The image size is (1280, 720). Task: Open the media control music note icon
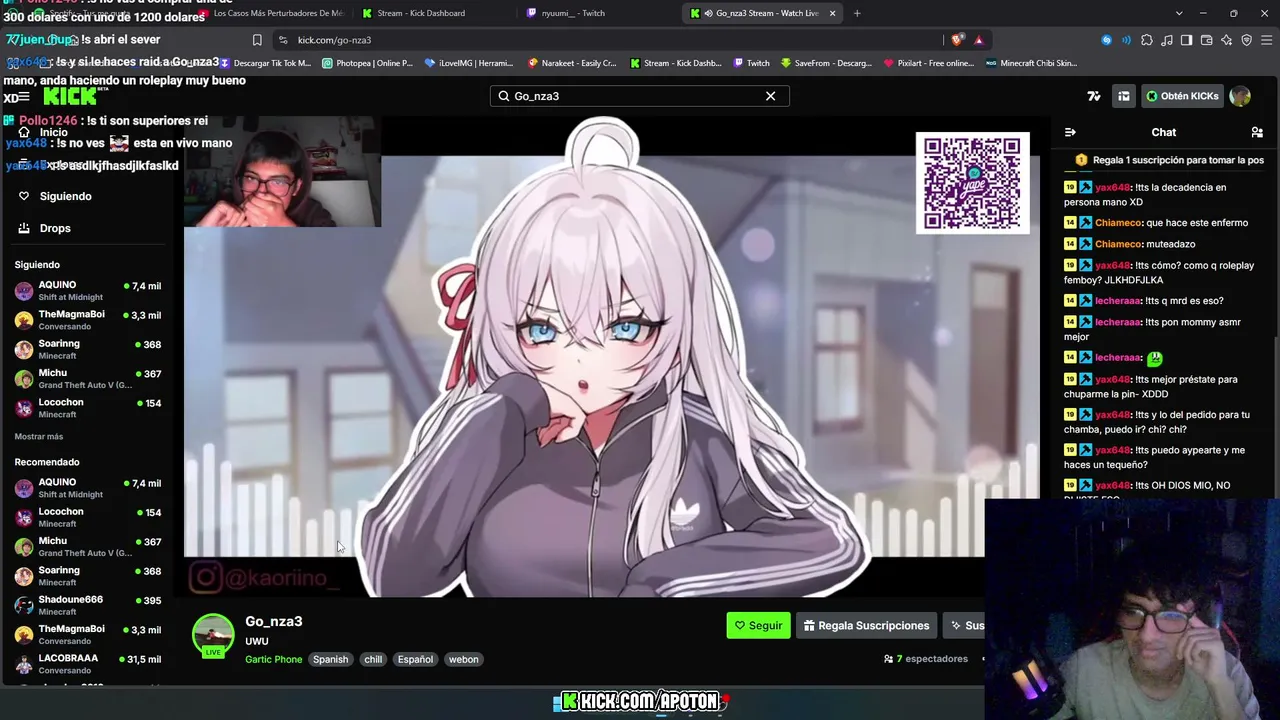[x=1167, y=40]
